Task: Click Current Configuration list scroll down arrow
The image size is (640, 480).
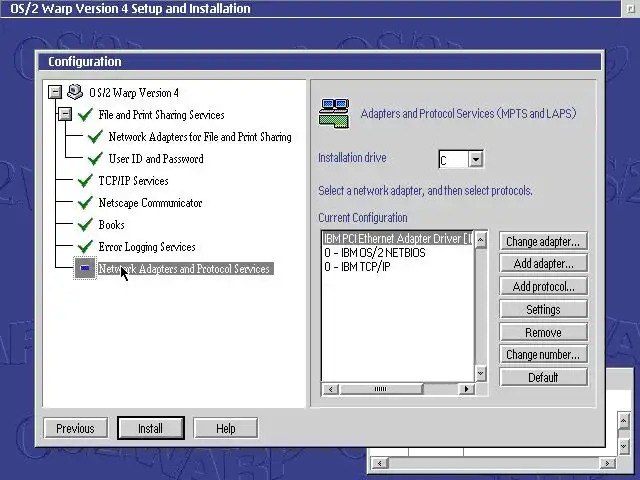Action: point(481,373)
